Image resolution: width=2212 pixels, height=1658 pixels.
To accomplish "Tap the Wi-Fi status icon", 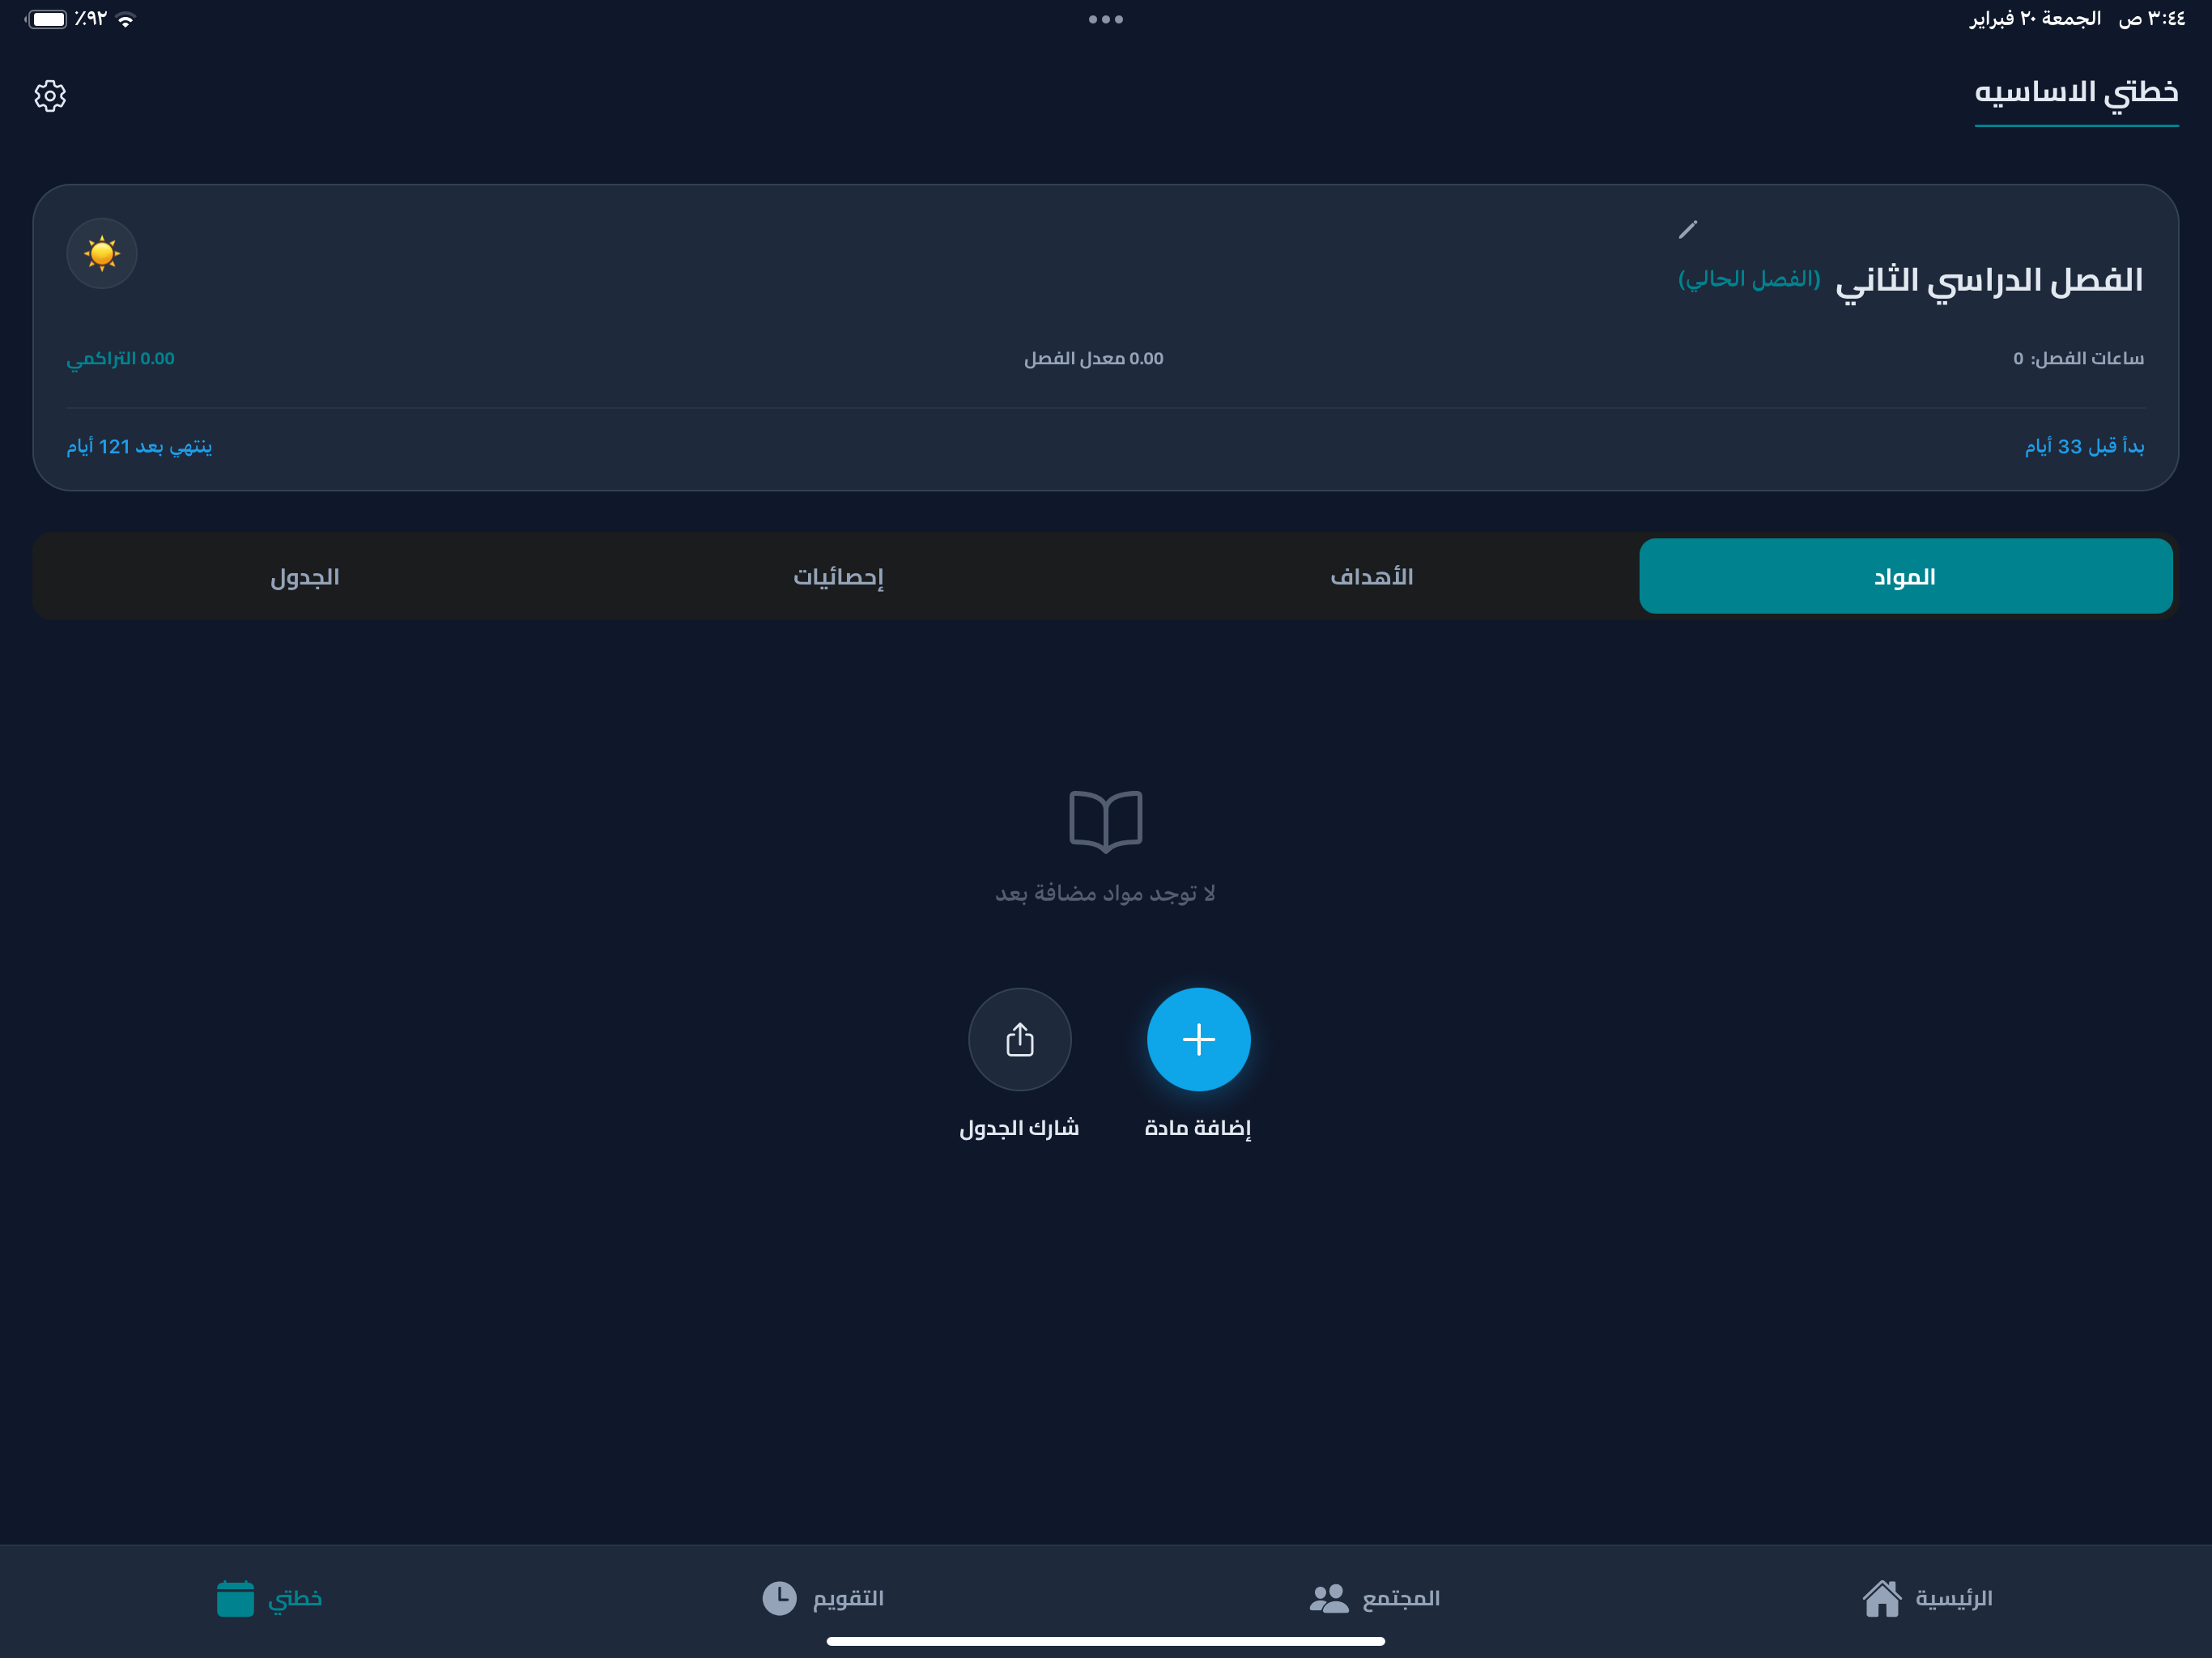I will [x=126, y=19].
